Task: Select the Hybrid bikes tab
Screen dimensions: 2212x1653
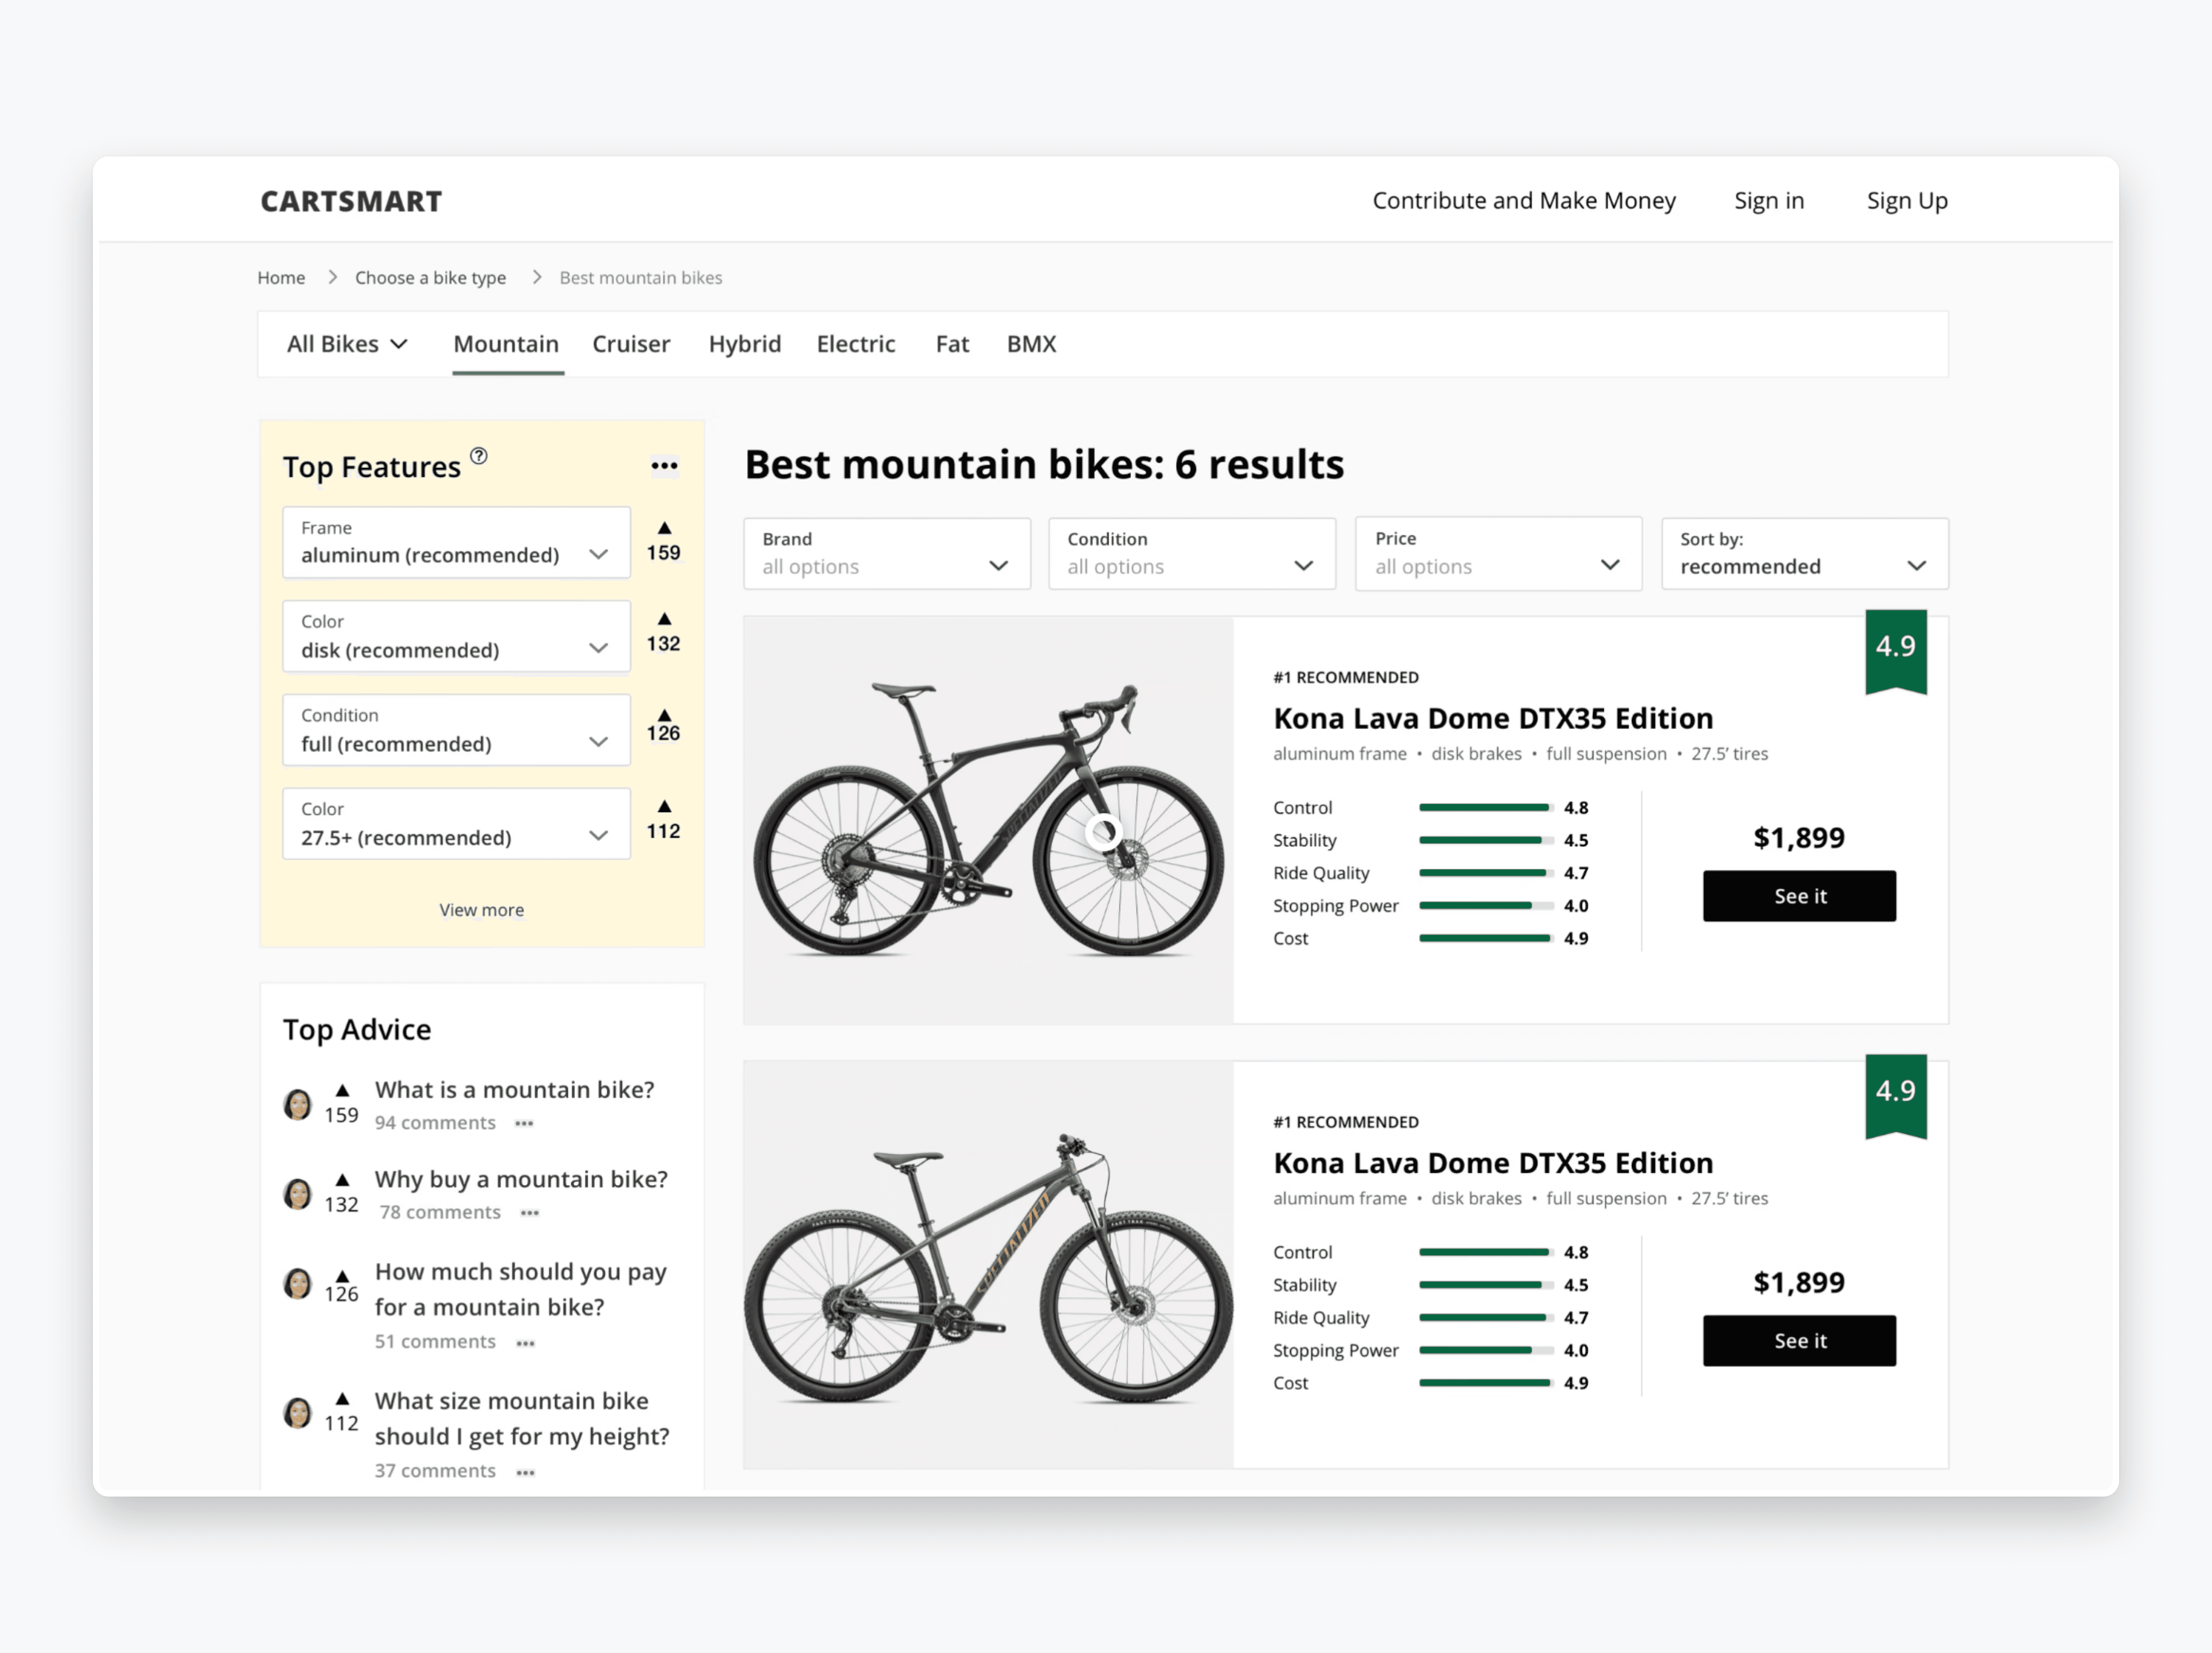Action: [x=744, y=344]
